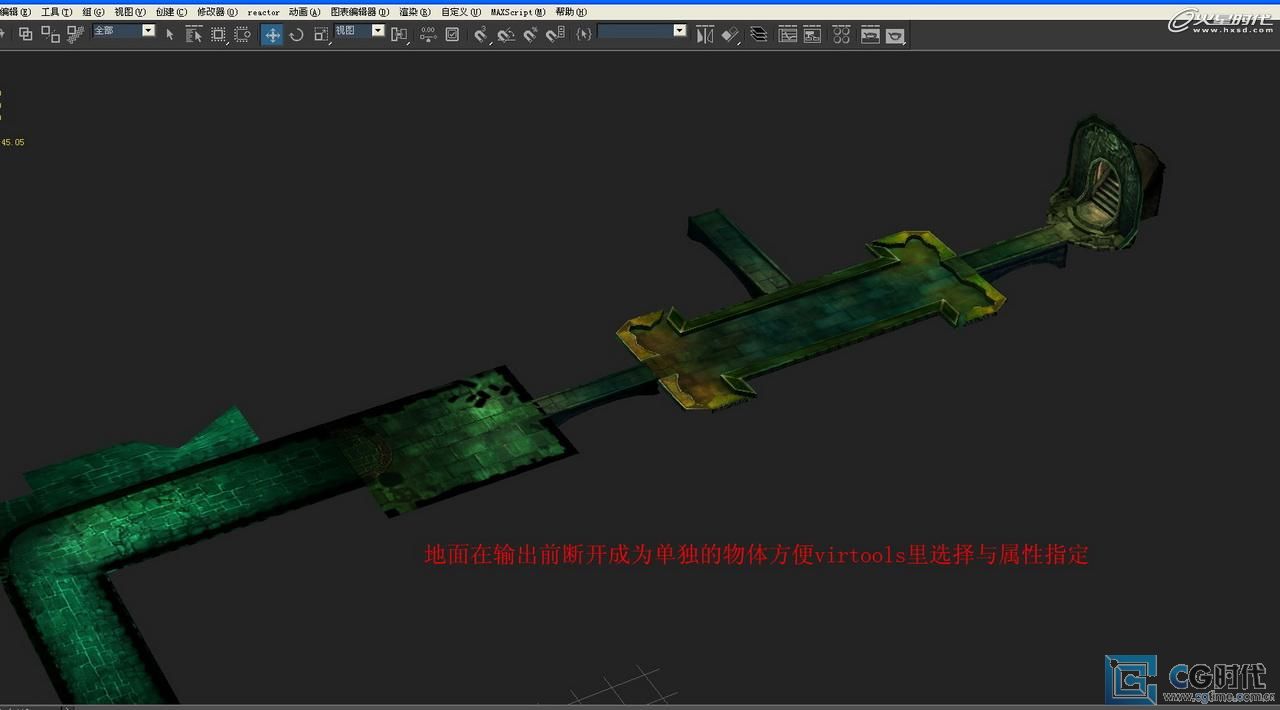Open the Layer Manager icon
Screen dimensions: 1280x710
759,34
